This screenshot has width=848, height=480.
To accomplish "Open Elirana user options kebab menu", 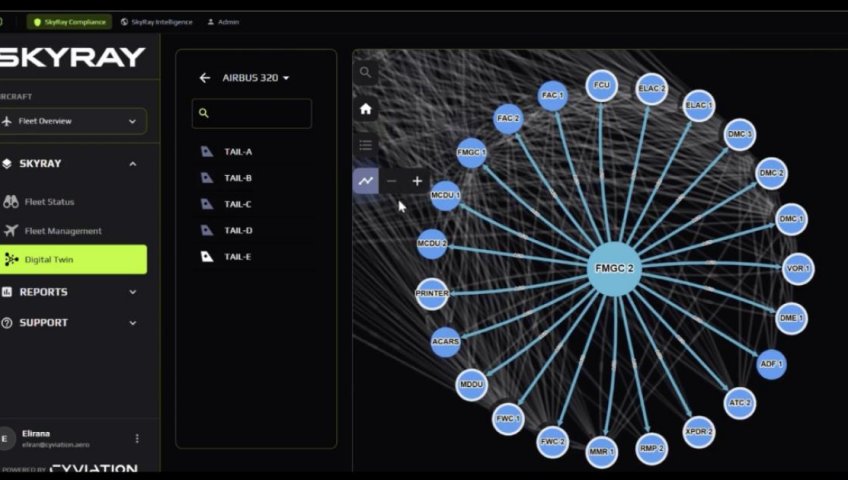I will point(137,438).
